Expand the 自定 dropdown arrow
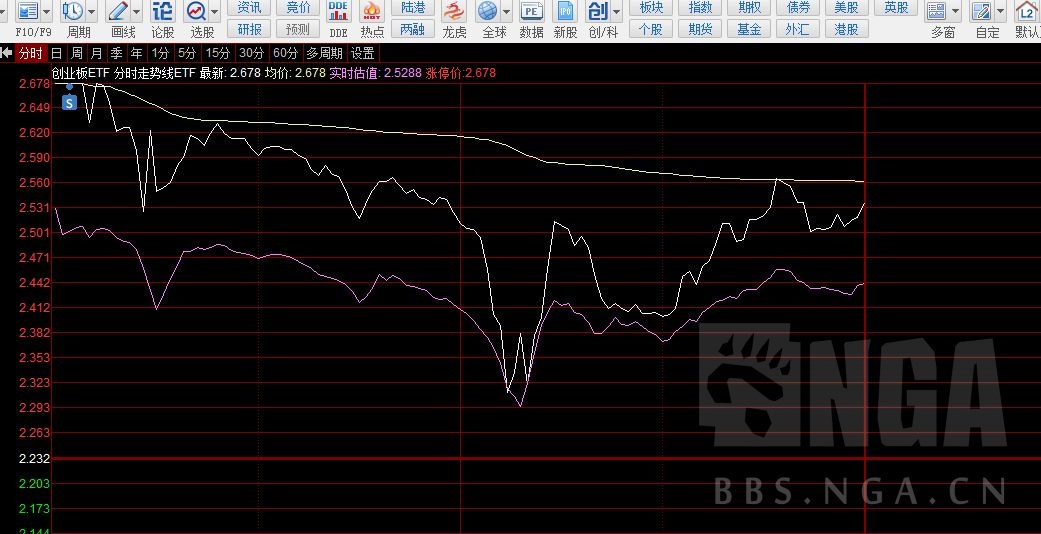 1000,11
